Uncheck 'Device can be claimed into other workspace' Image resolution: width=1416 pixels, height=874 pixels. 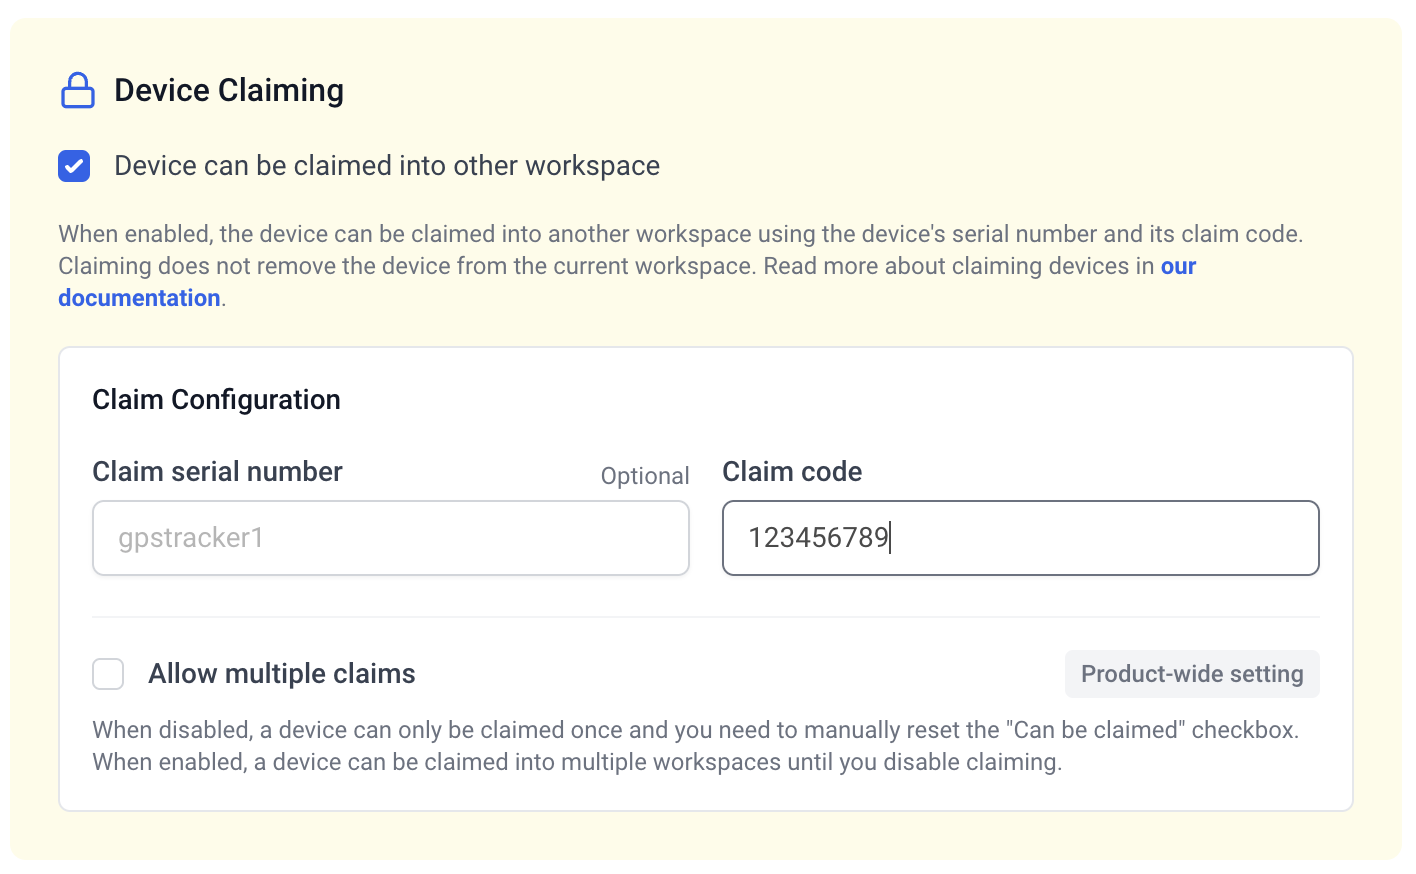[74, 166]
